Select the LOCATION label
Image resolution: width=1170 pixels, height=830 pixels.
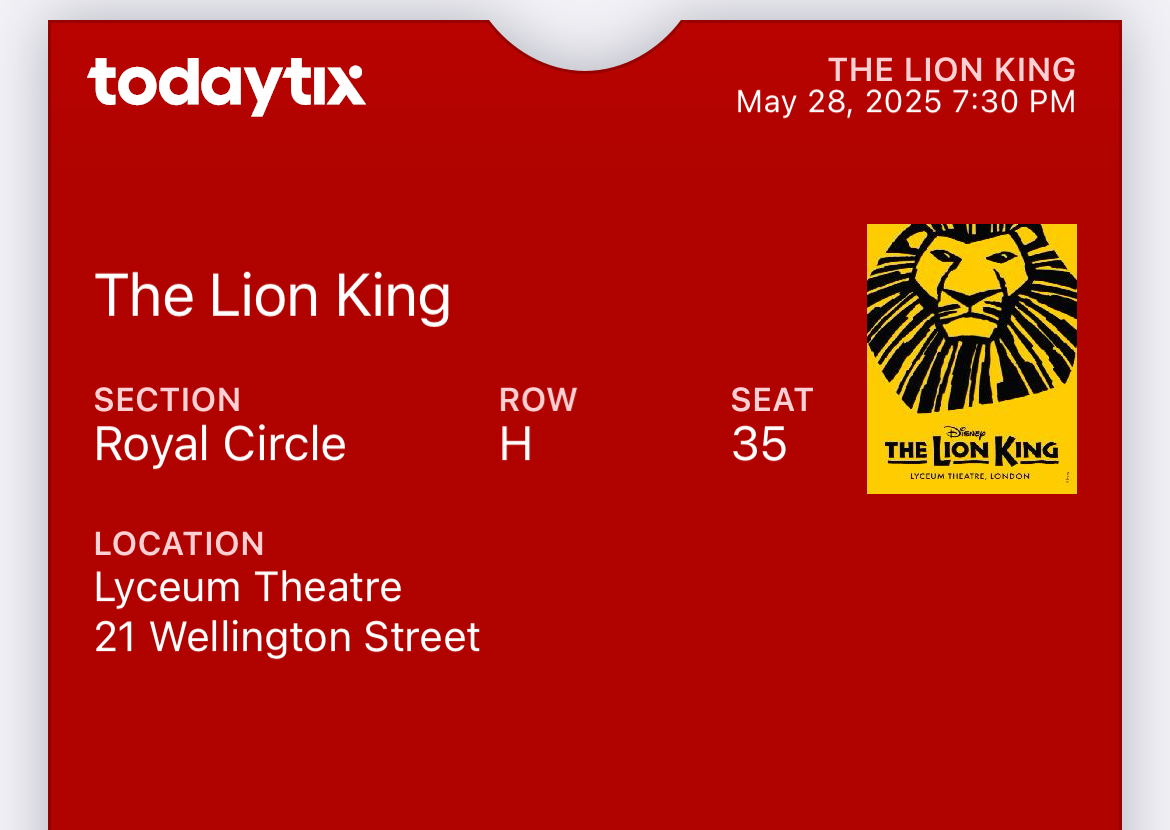(179, 543)
